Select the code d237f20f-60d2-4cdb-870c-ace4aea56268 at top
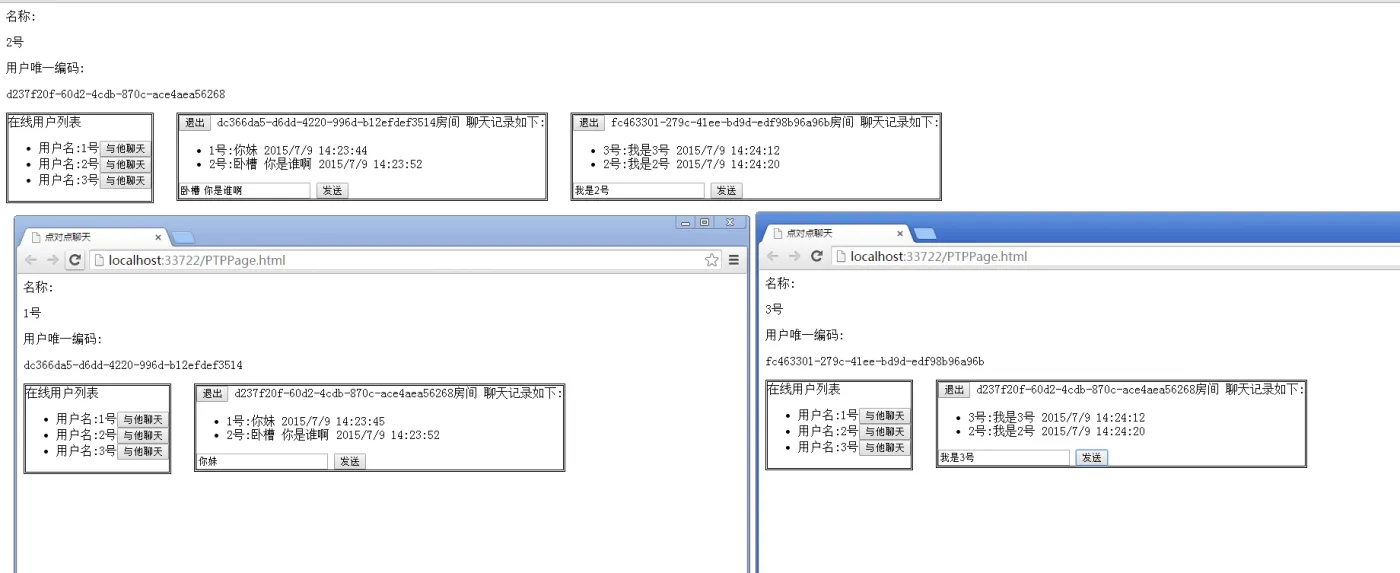1400x573 pixels. coord(115,94)
